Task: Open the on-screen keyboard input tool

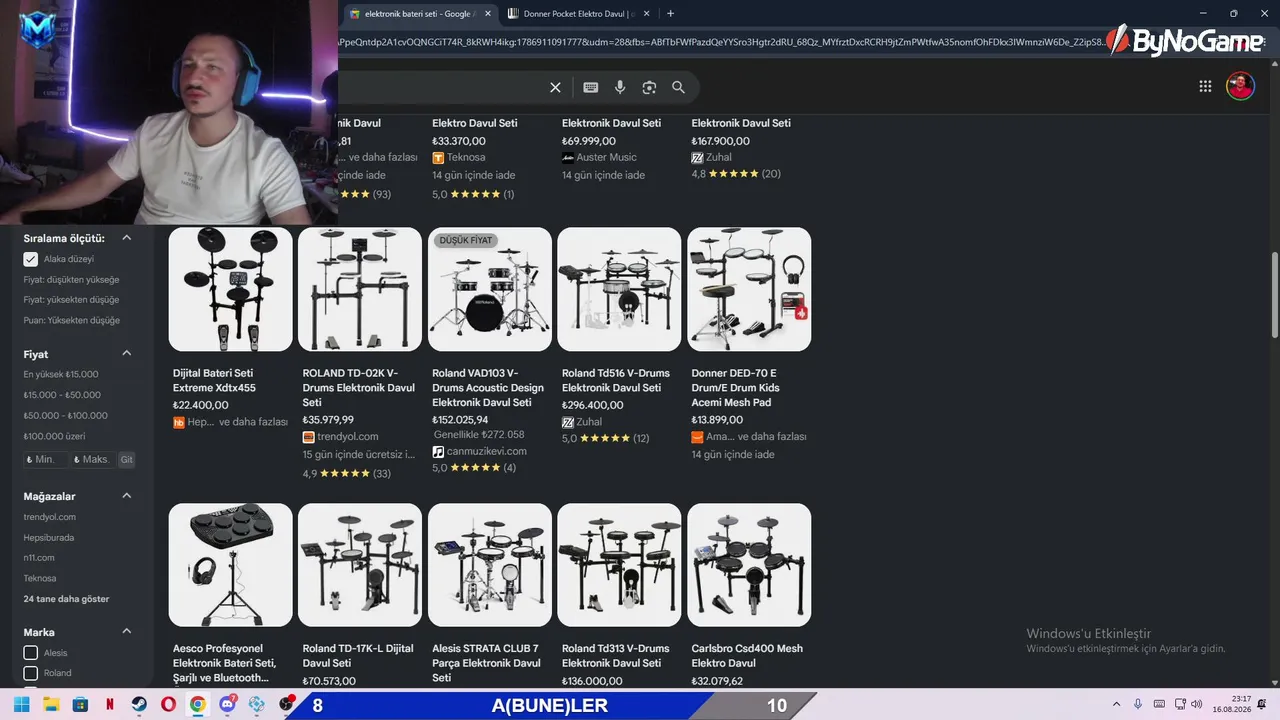Action: pyautogui.click(x=591, y=87)
